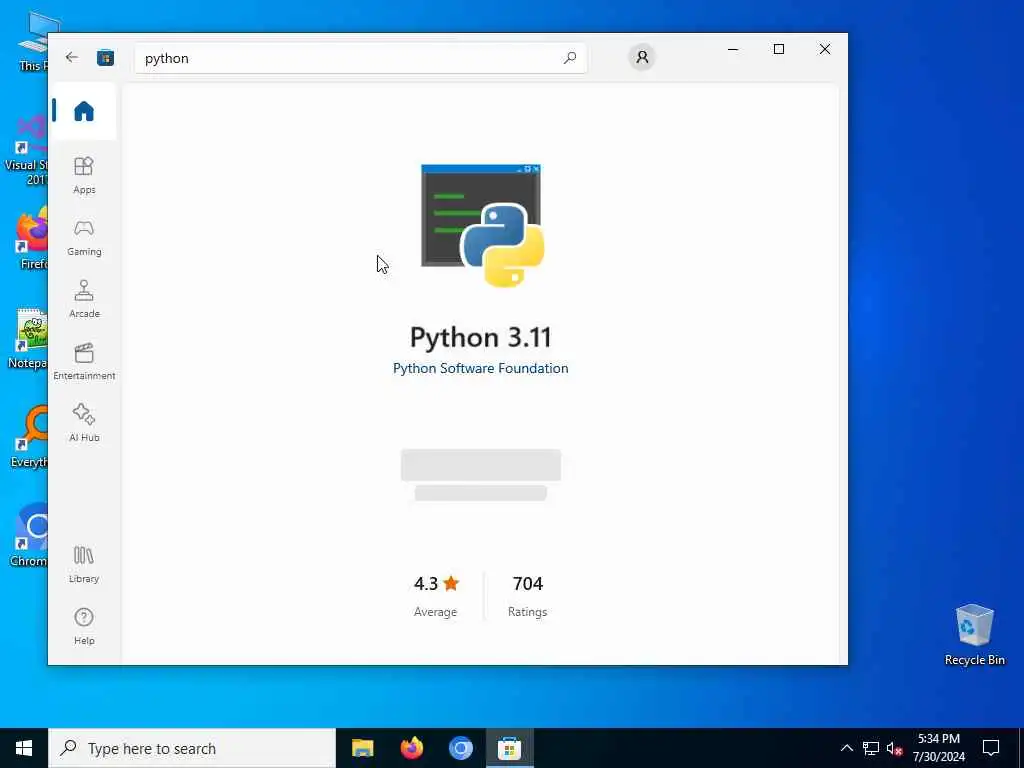
Task: Open the user account profile icon
Action: click(642, 57)
